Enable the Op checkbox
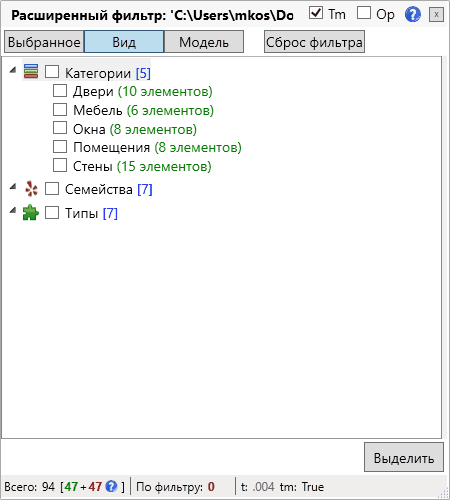 tap(364, 13)
